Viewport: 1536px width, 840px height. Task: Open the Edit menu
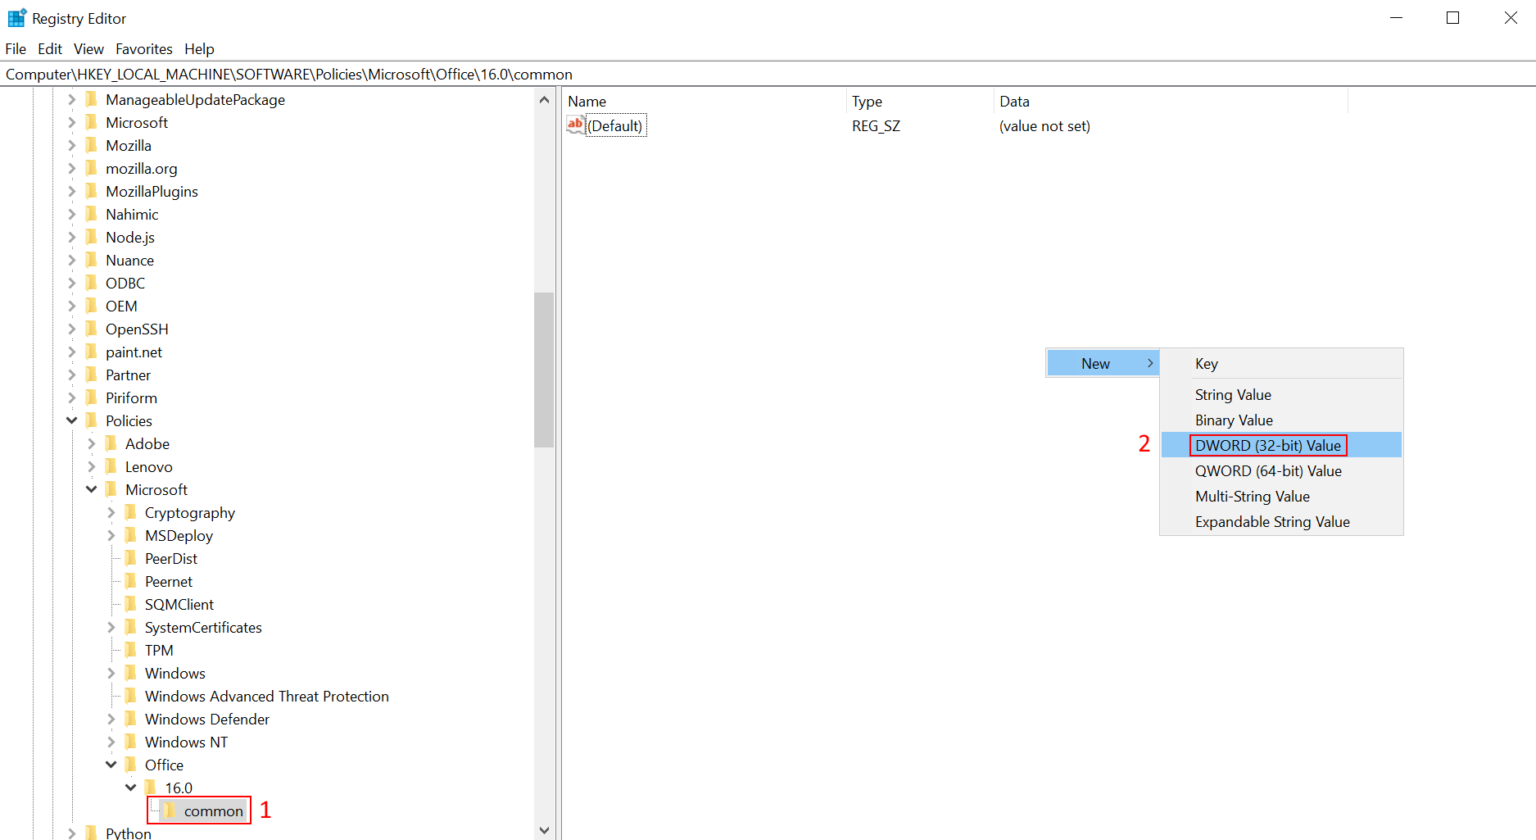click(49, 49)
